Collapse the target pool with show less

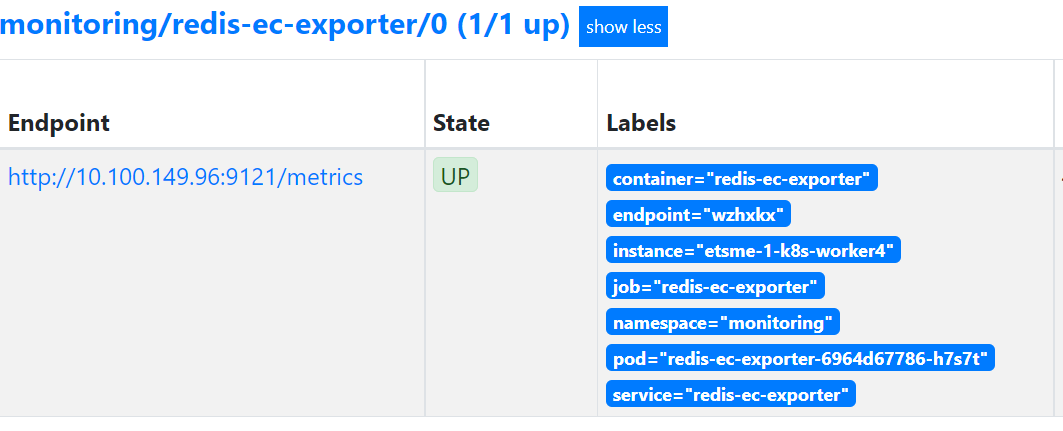[623, 27]
